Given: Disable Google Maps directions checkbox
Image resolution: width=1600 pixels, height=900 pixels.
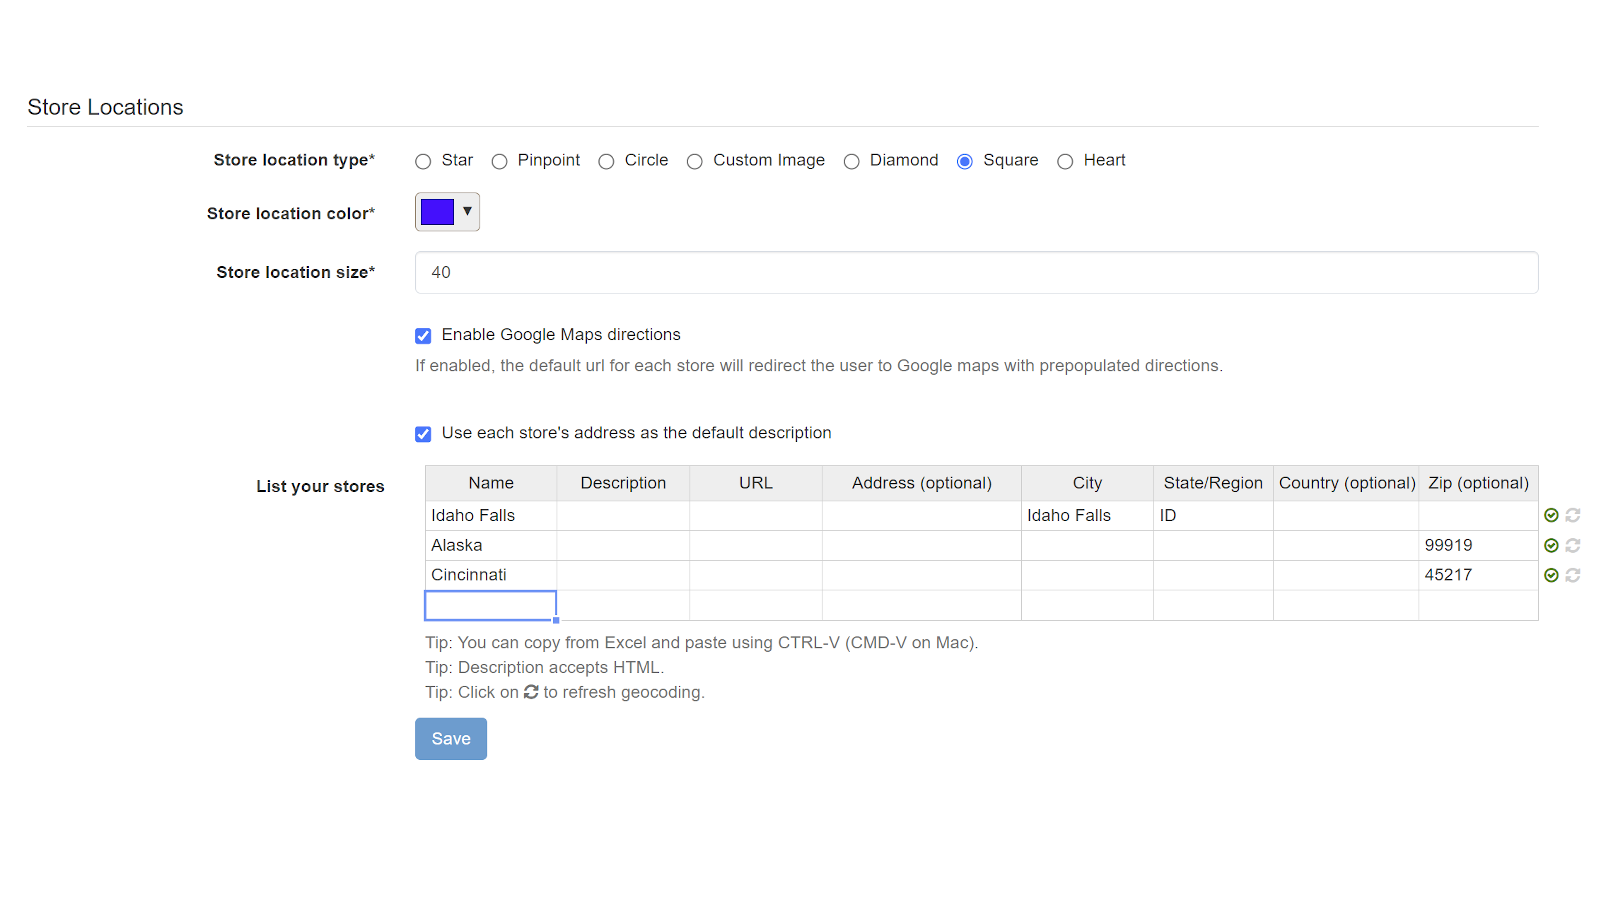Looking at the screenshot, I should pyautogui.click(x=424, y=335).
